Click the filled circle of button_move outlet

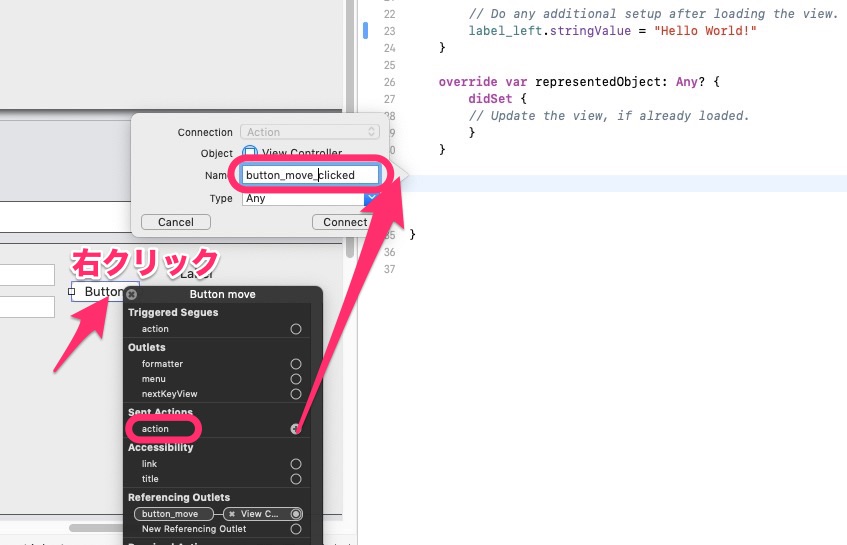295,514
